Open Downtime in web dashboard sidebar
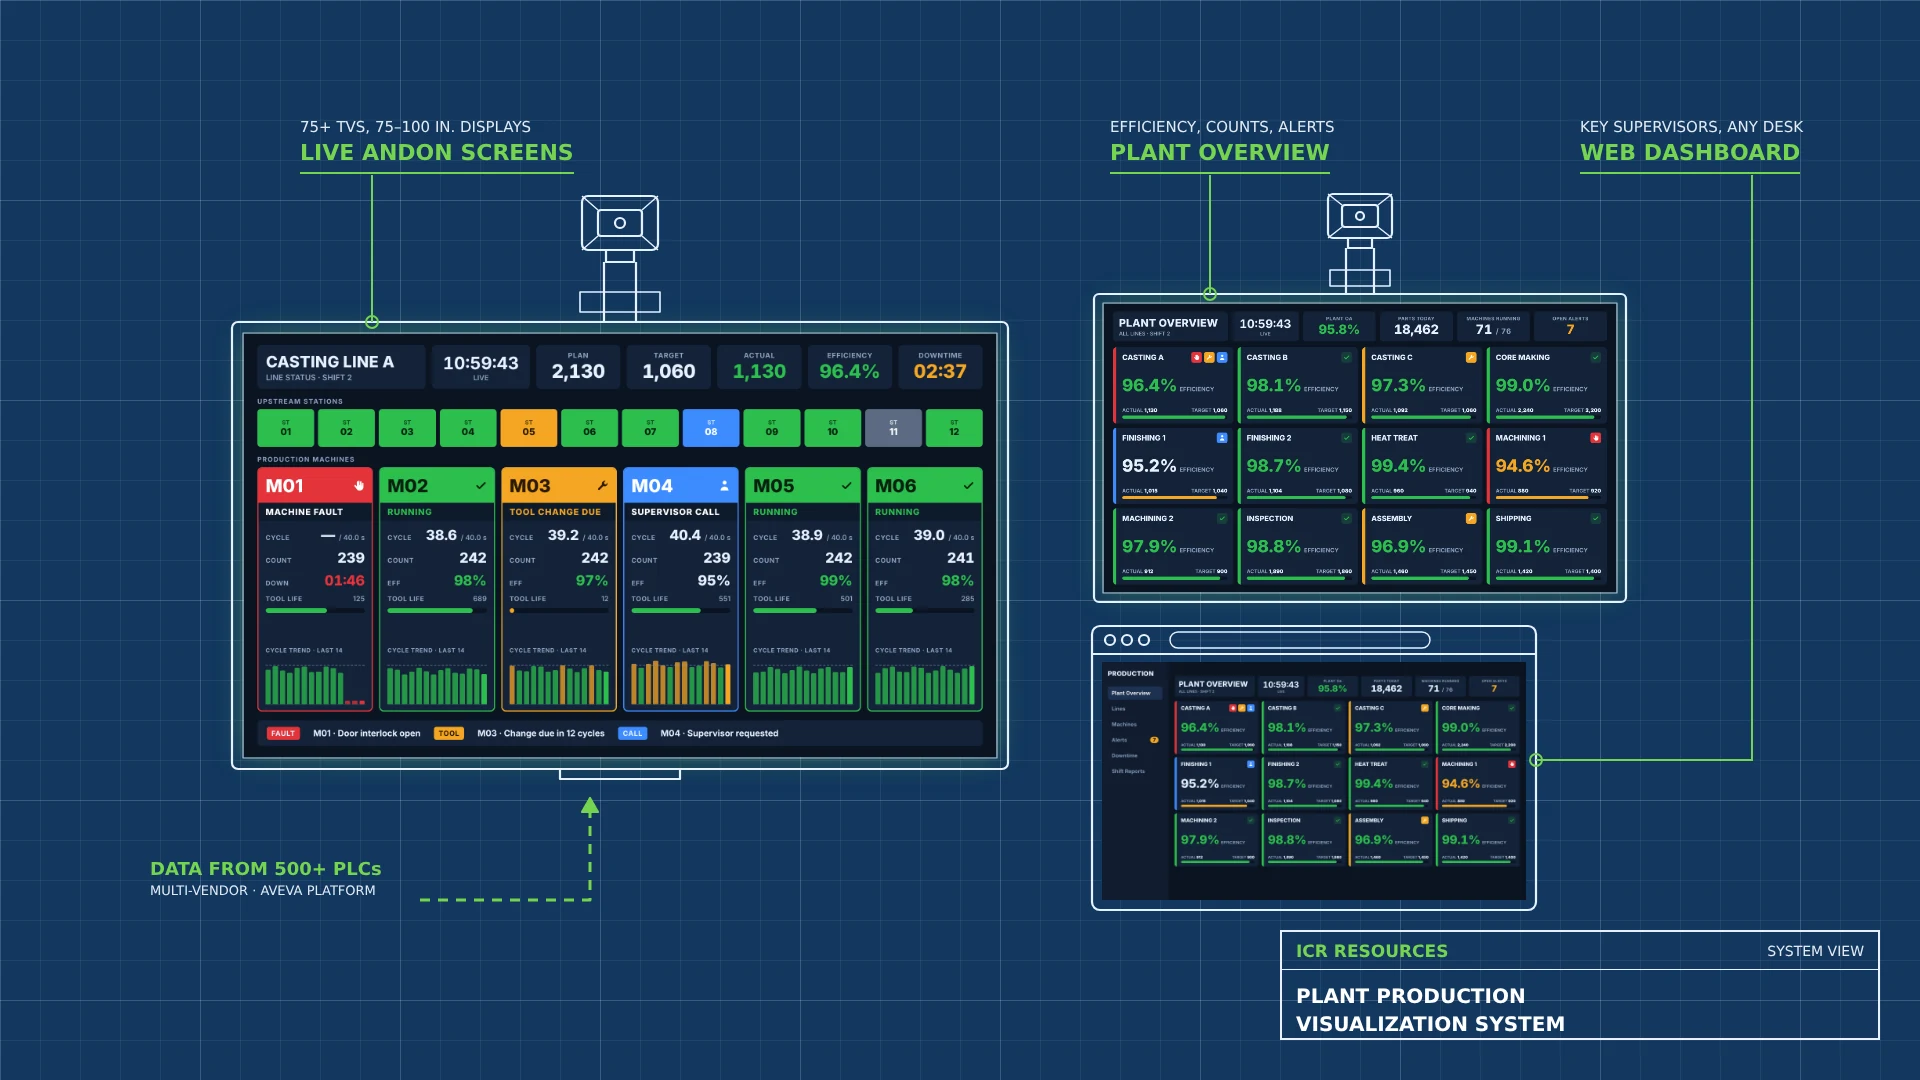Image resolution: width=1920 pixels, height=1080 pixels. click(x=1124, y=756)
